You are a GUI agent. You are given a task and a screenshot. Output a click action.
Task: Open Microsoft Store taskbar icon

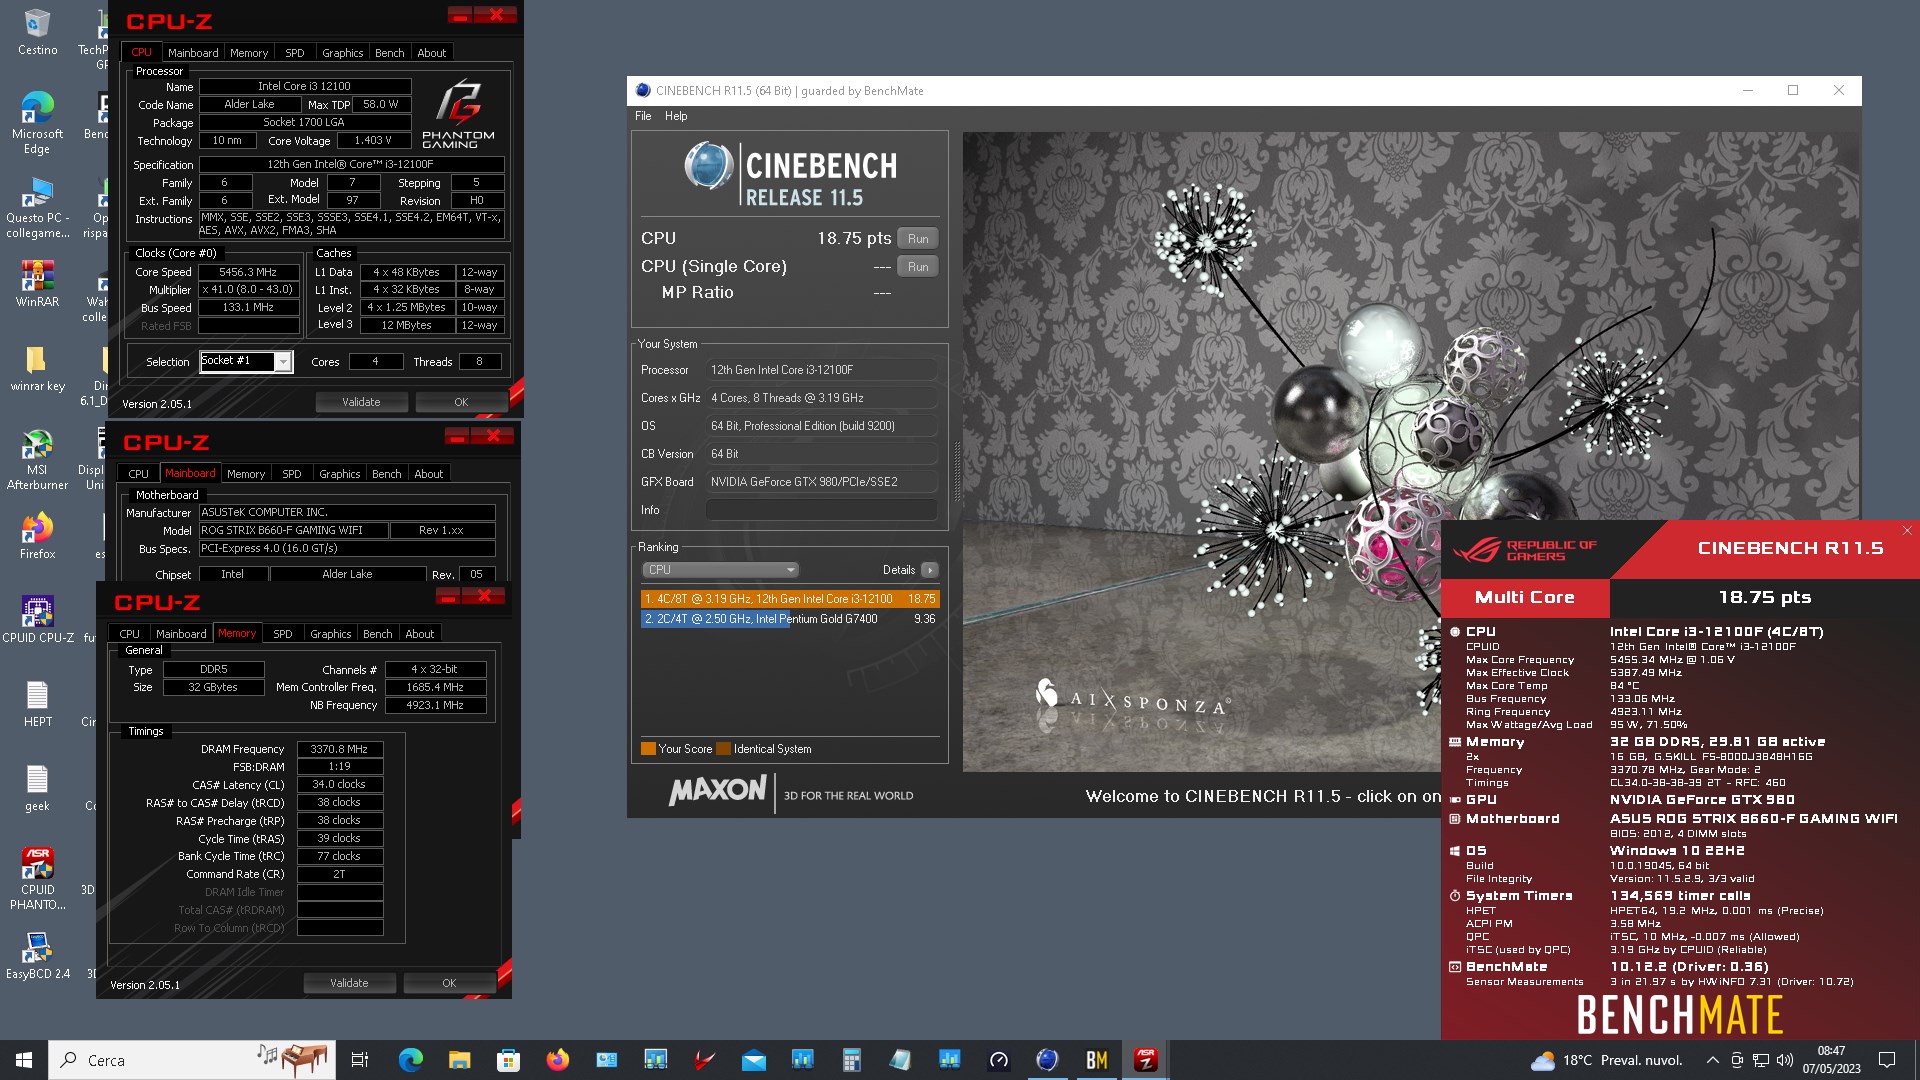[508, 1060]
